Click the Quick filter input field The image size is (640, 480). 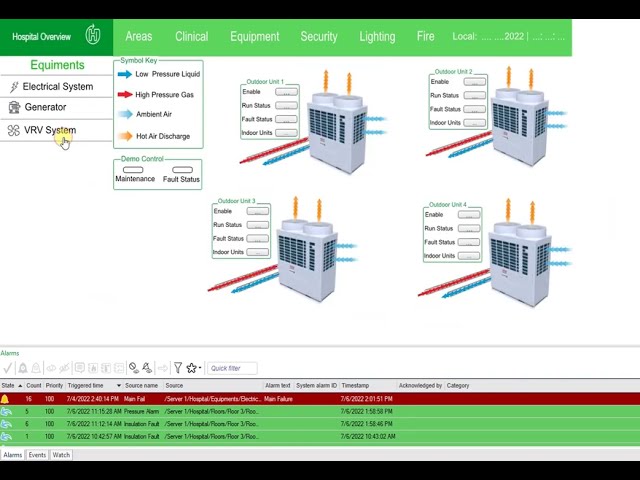click(x=232, y=368)
